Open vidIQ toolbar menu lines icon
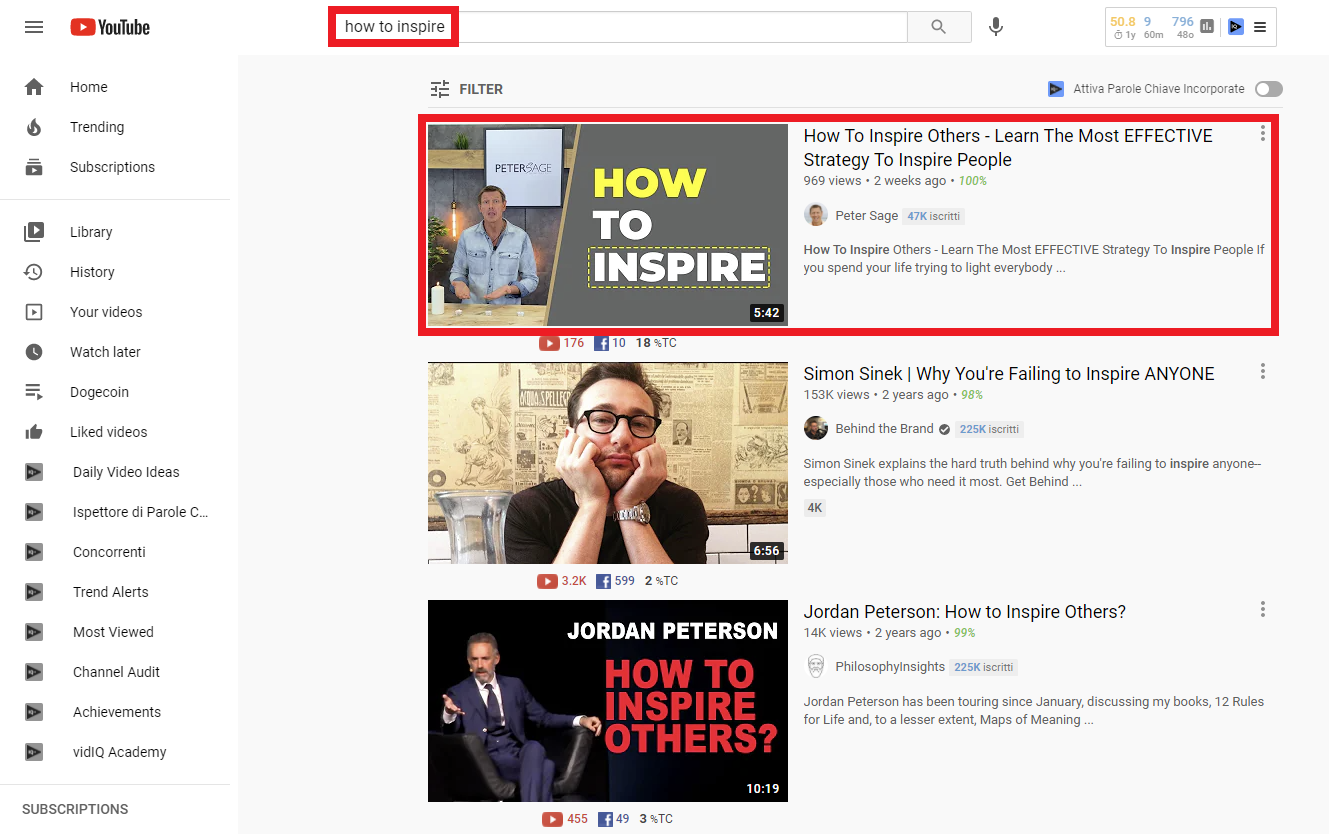 coord(1260,27)
